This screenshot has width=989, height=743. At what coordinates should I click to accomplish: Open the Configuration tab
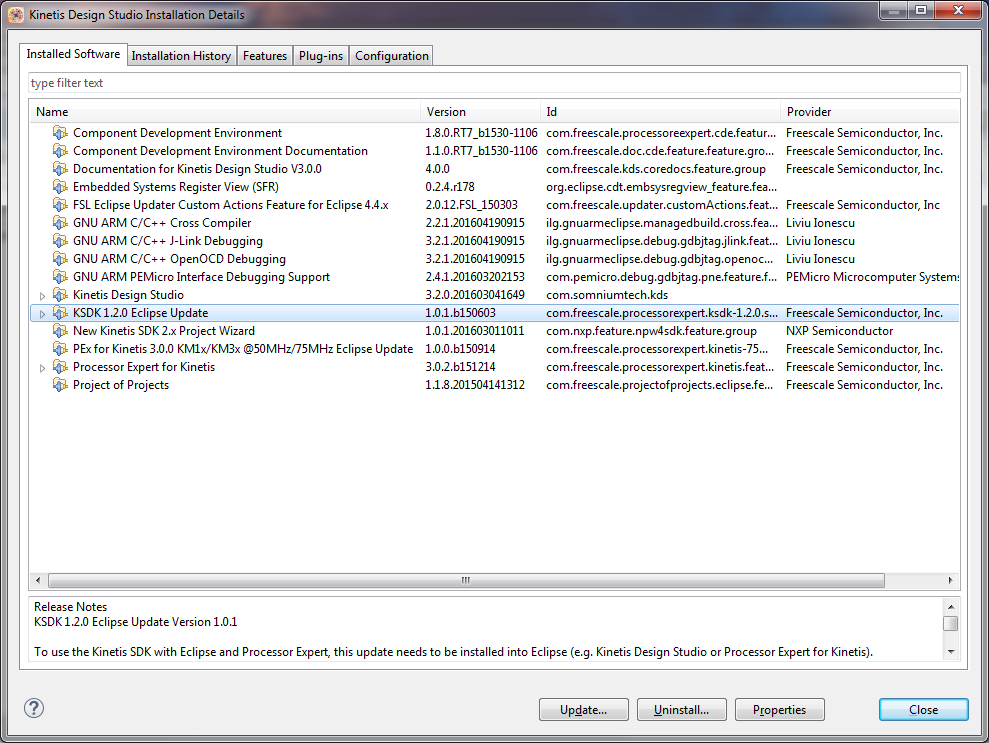tap(392, 56)
